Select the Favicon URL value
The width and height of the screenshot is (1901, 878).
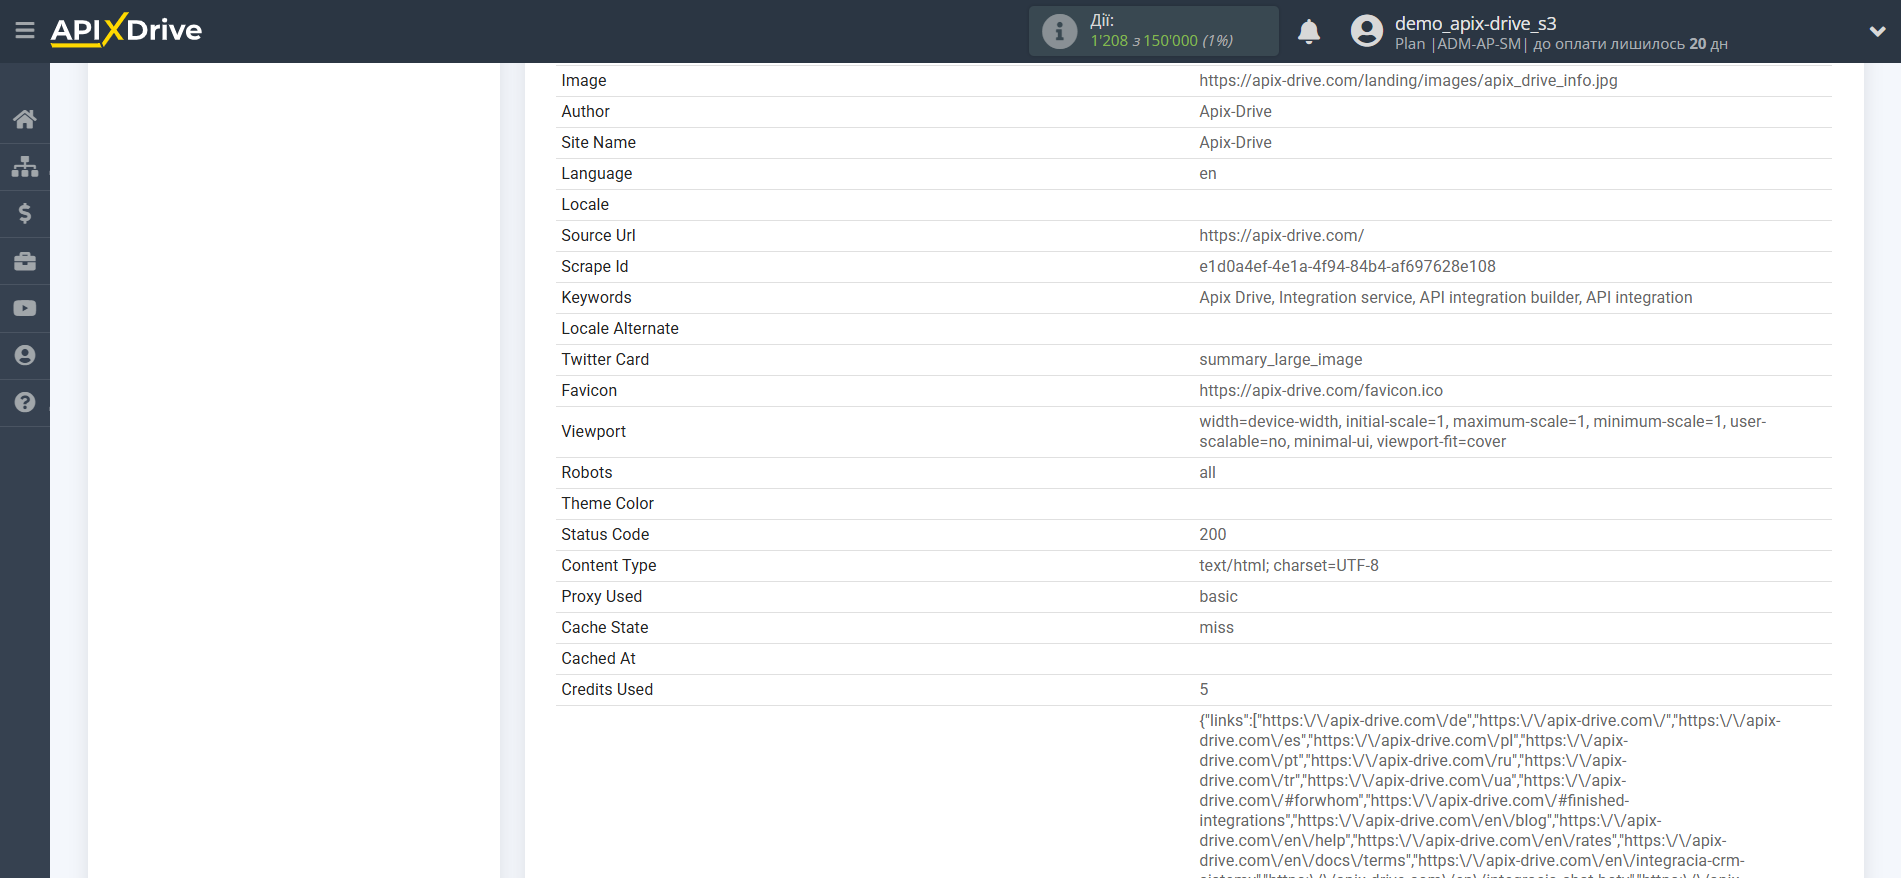pos(1321,391)
